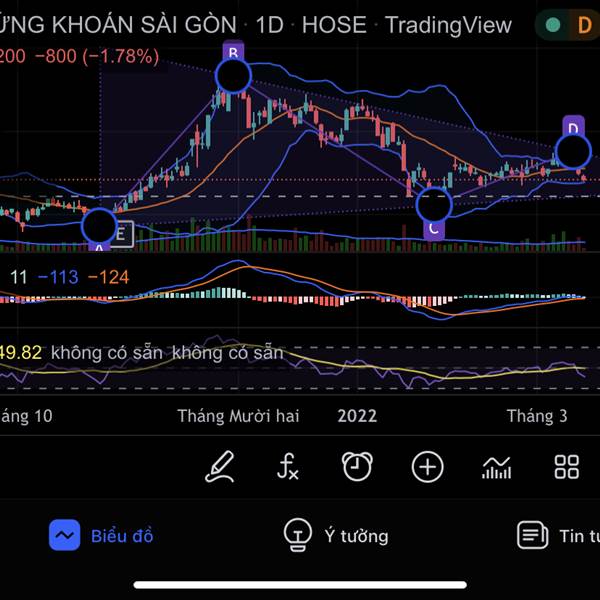Tap the lightbulb Ý tưởng icon
600x600 pixels.
(x=297, y=535)
